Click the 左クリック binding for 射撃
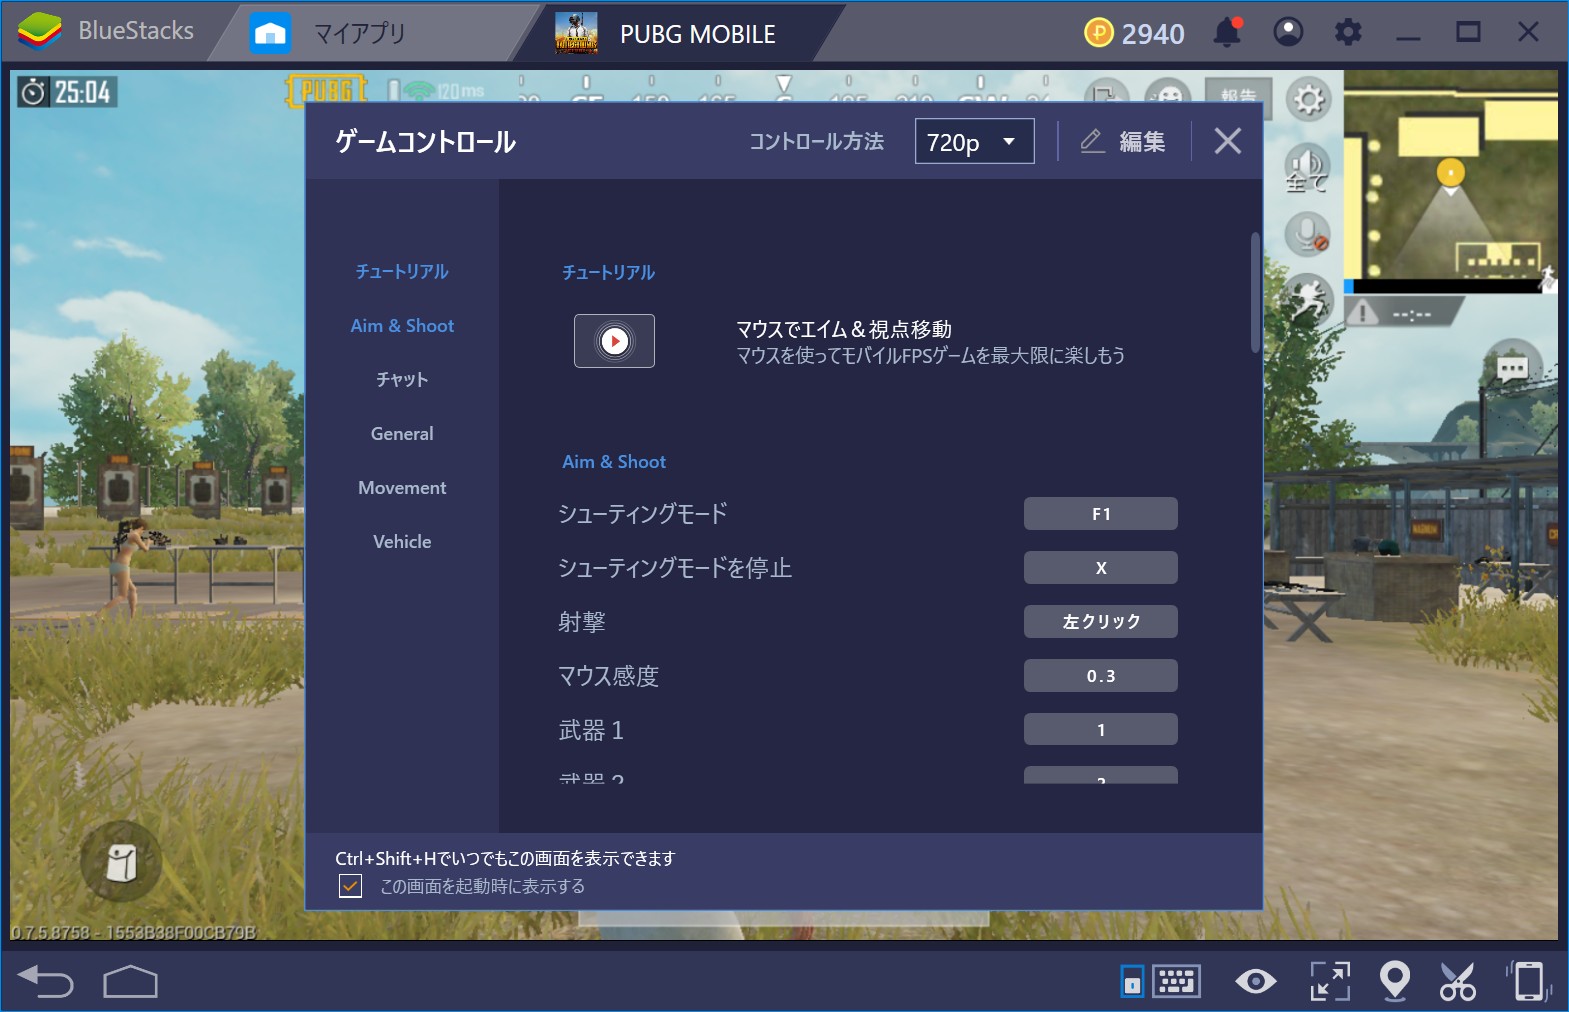Viewport: 1569px width, 1012px height. [x=1100, y=622]
